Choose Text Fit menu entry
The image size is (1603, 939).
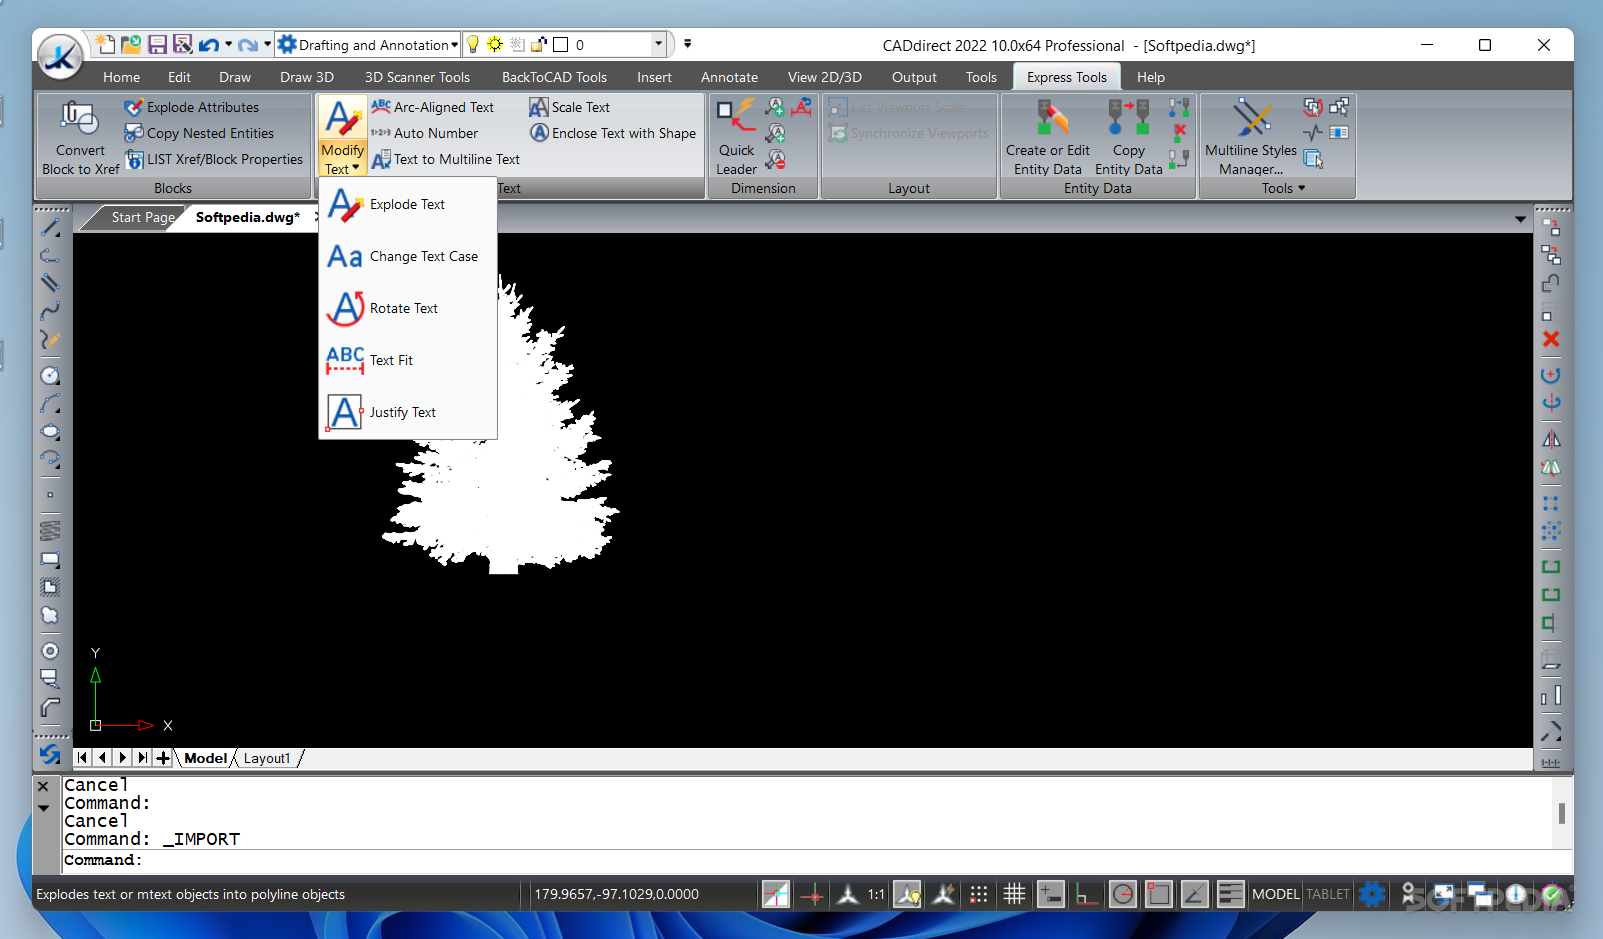point(407,360)
